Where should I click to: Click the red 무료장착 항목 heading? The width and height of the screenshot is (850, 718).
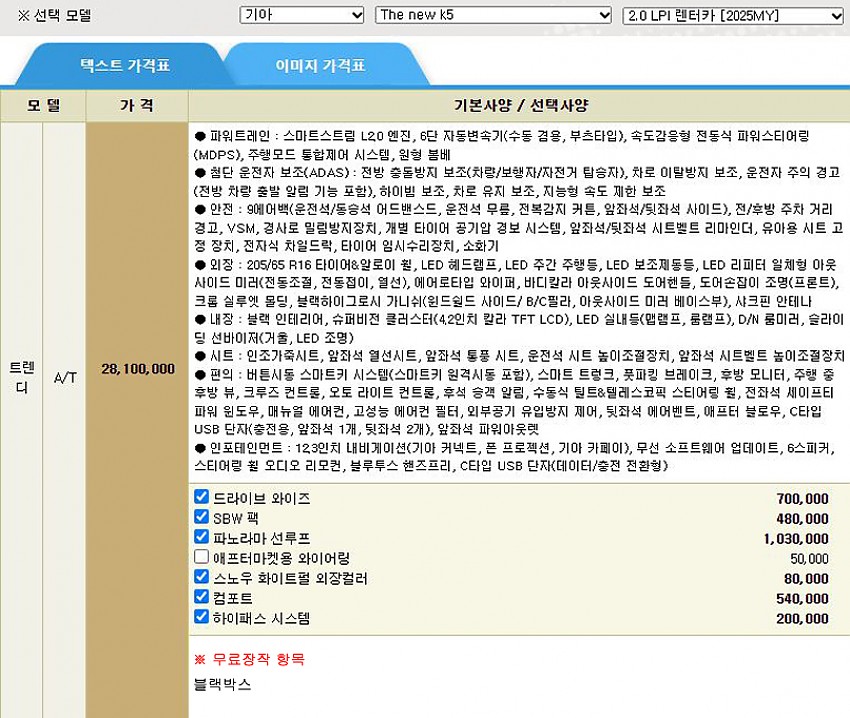pyautogui.click(x=249, y=659)
